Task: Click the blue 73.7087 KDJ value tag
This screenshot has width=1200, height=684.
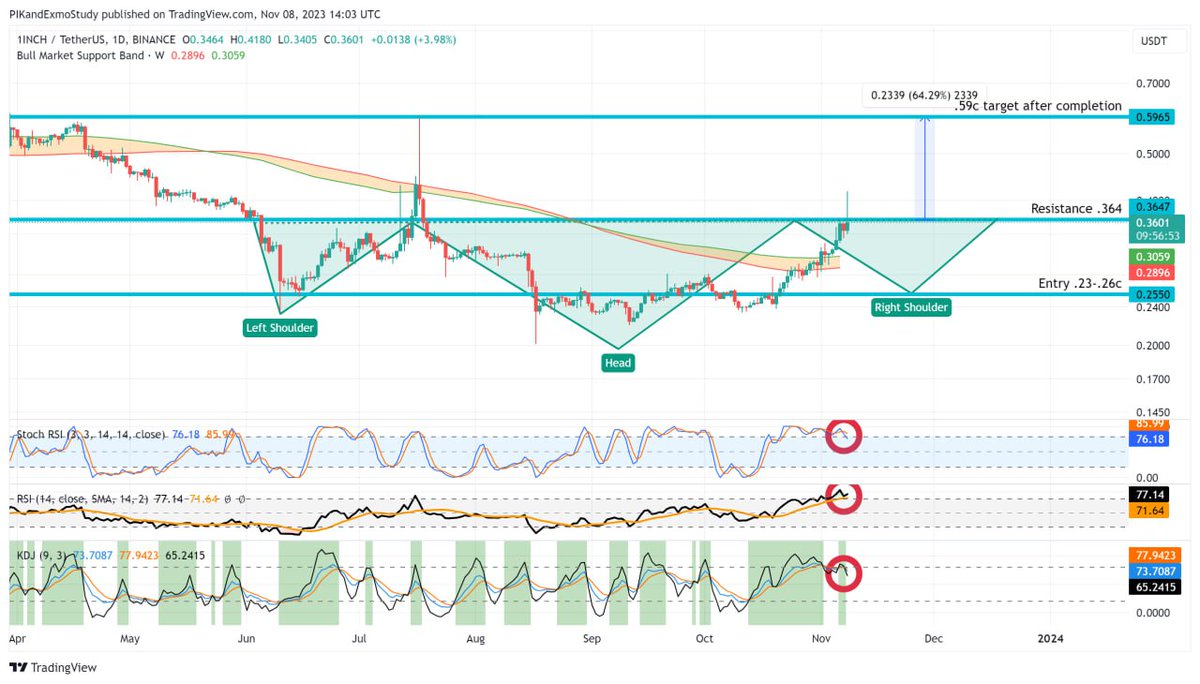Action: (1153, 569)
